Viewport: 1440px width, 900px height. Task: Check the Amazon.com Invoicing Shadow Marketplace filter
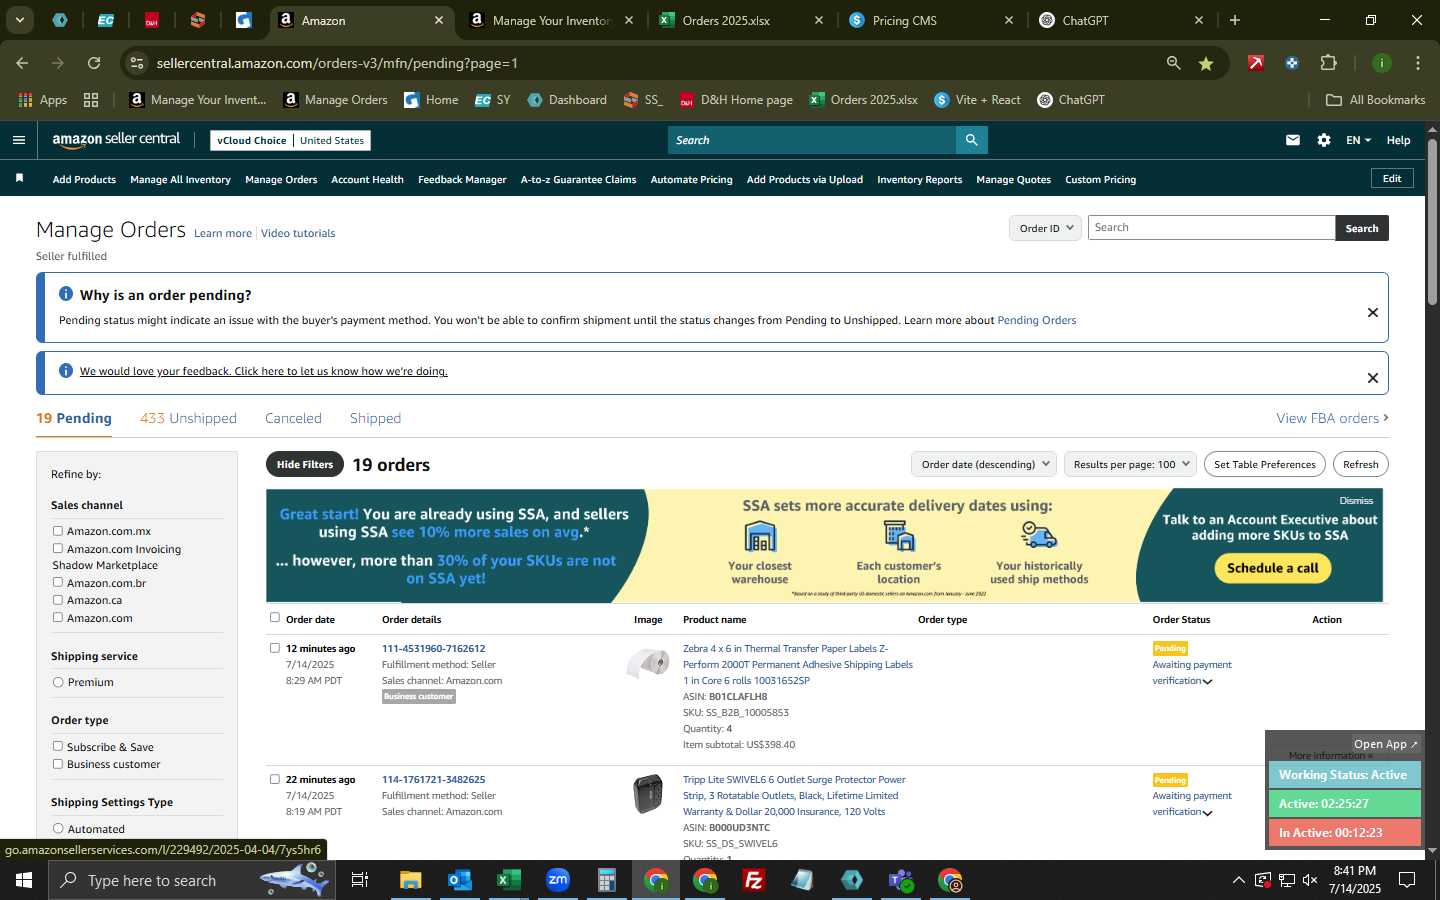coord(58,548)
